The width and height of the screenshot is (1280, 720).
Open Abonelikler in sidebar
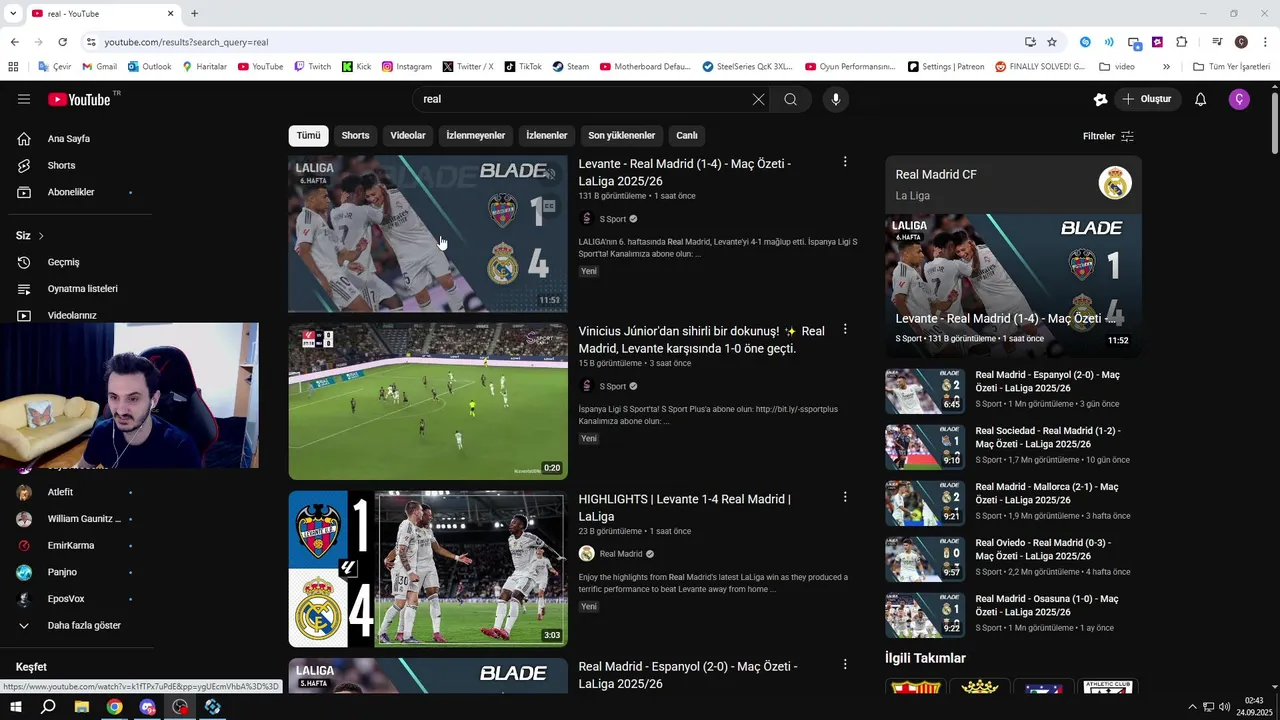71,192
